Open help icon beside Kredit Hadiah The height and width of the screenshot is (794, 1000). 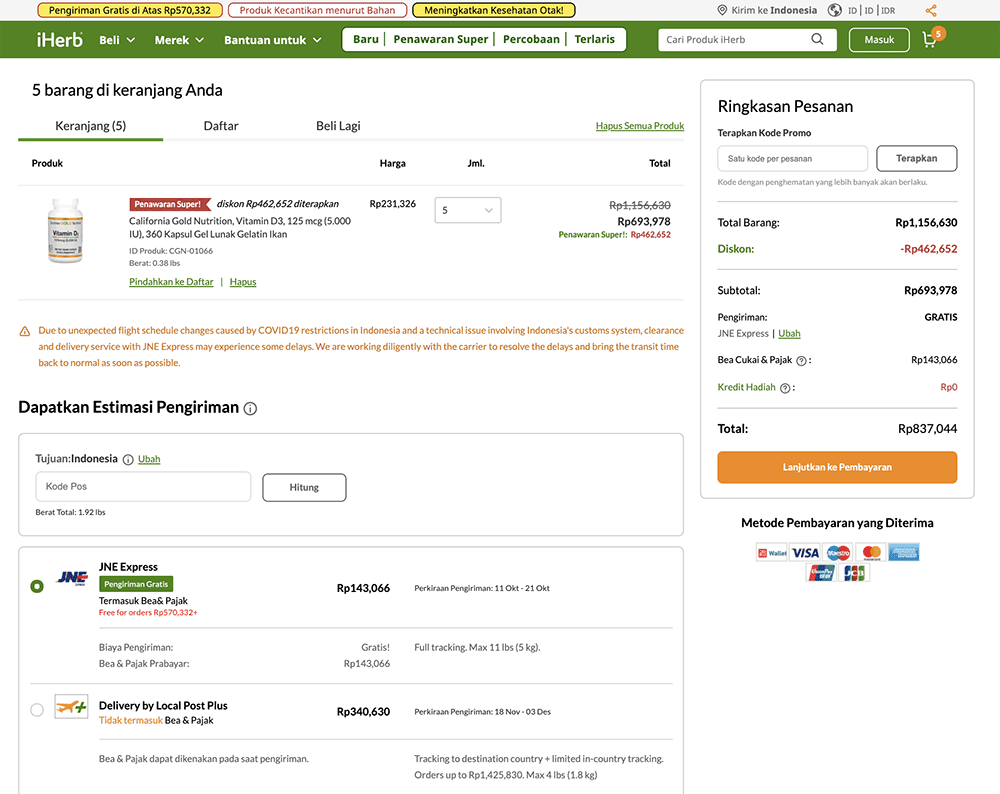[x=785, y=388]
